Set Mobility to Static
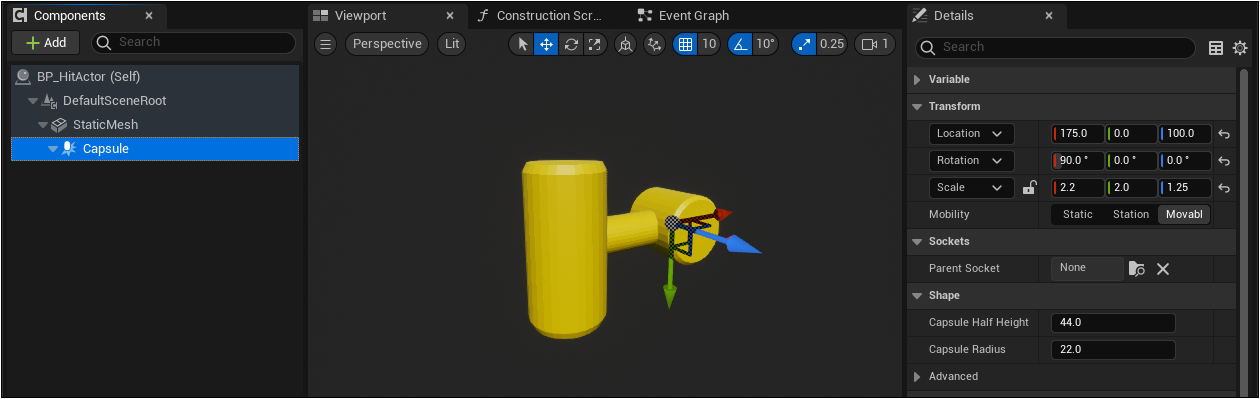The height and width of the screenshot is (399, 1260). [1077, 214]
